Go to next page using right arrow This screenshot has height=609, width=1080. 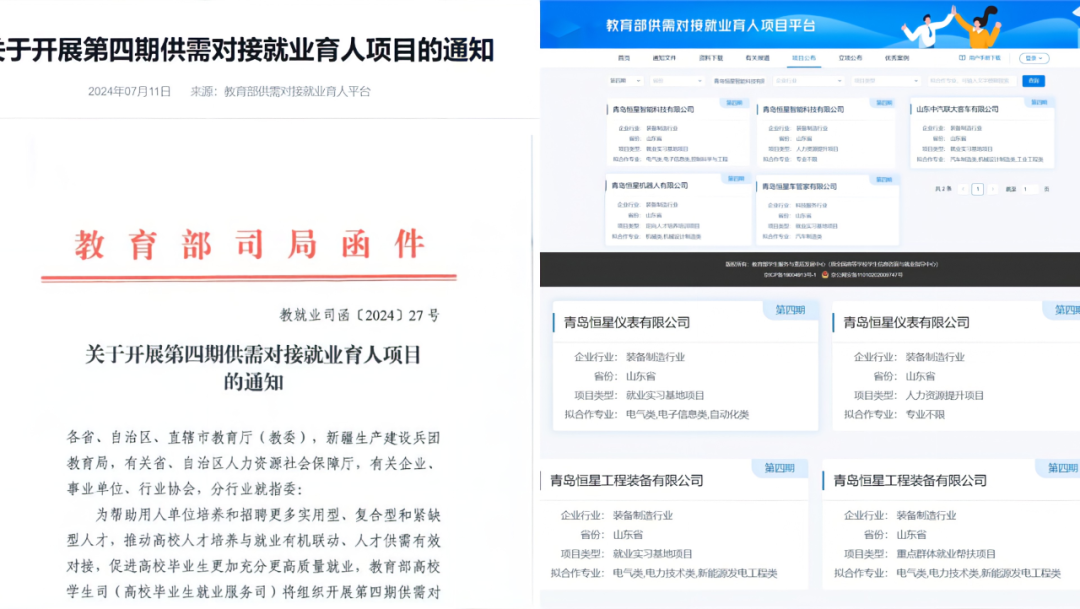tap(993, 189)
